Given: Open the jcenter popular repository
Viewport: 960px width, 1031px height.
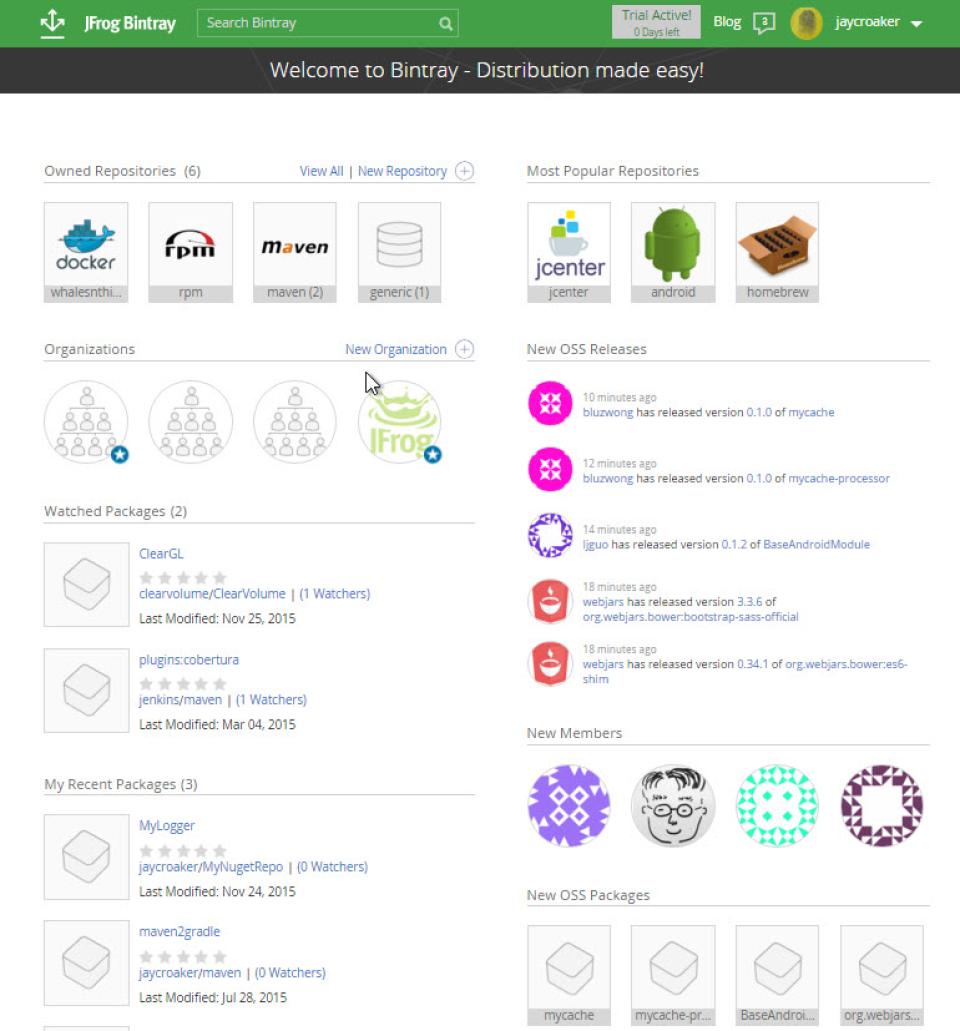Looking at the screenshot, I should tap(569, 252).
